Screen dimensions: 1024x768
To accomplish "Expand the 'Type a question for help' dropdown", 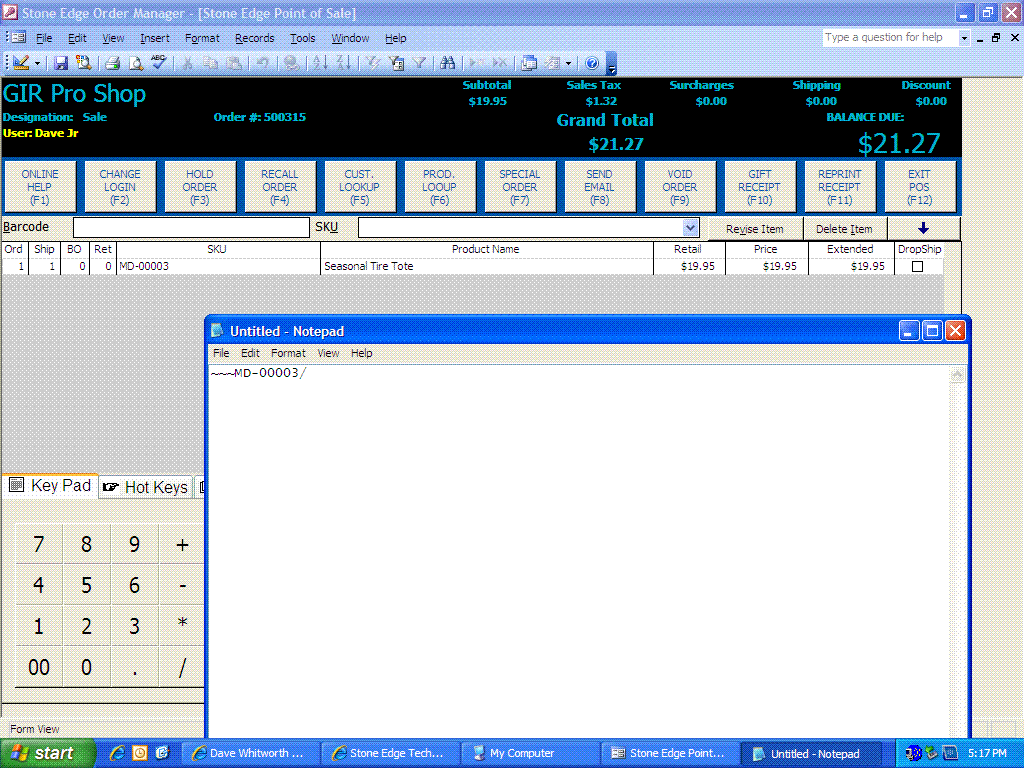I will pos(964,38).
